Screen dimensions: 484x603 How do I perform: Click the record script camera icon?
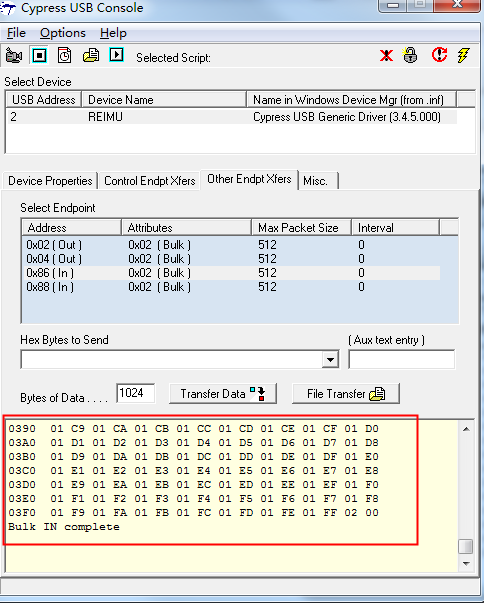coord(14,56)
